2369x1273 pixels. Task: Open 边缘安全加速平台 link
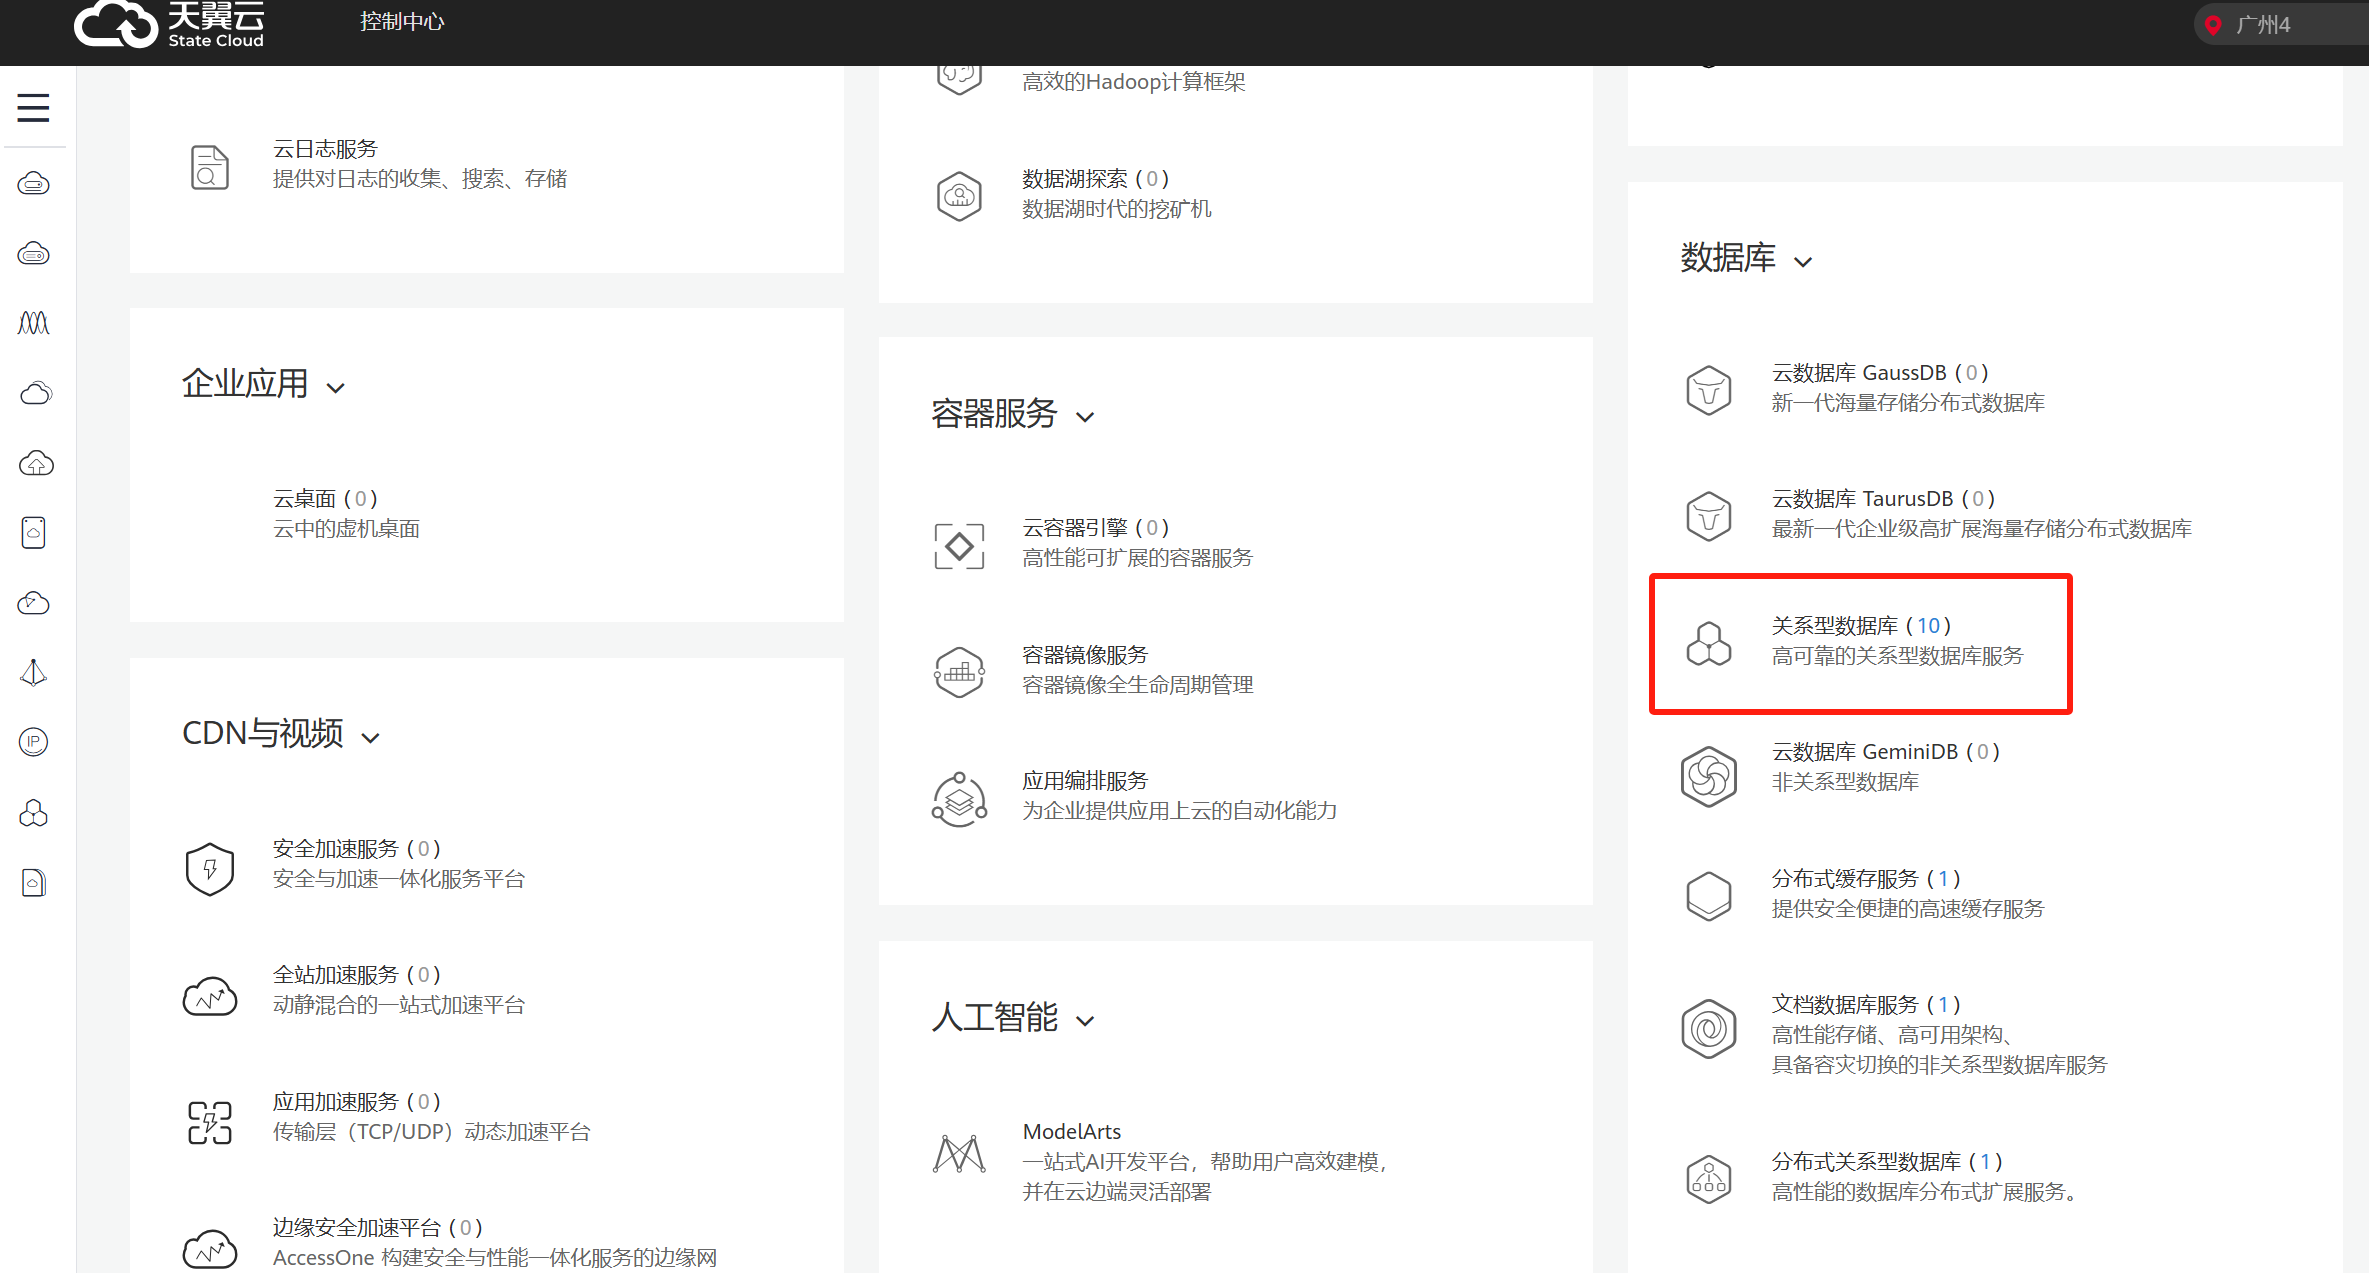click(377, 1228)
